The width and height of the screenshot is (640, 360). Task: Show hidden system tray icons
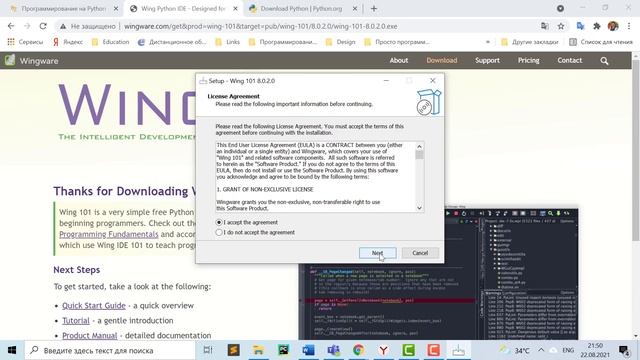pyautogui.click(x=541, y=350)
